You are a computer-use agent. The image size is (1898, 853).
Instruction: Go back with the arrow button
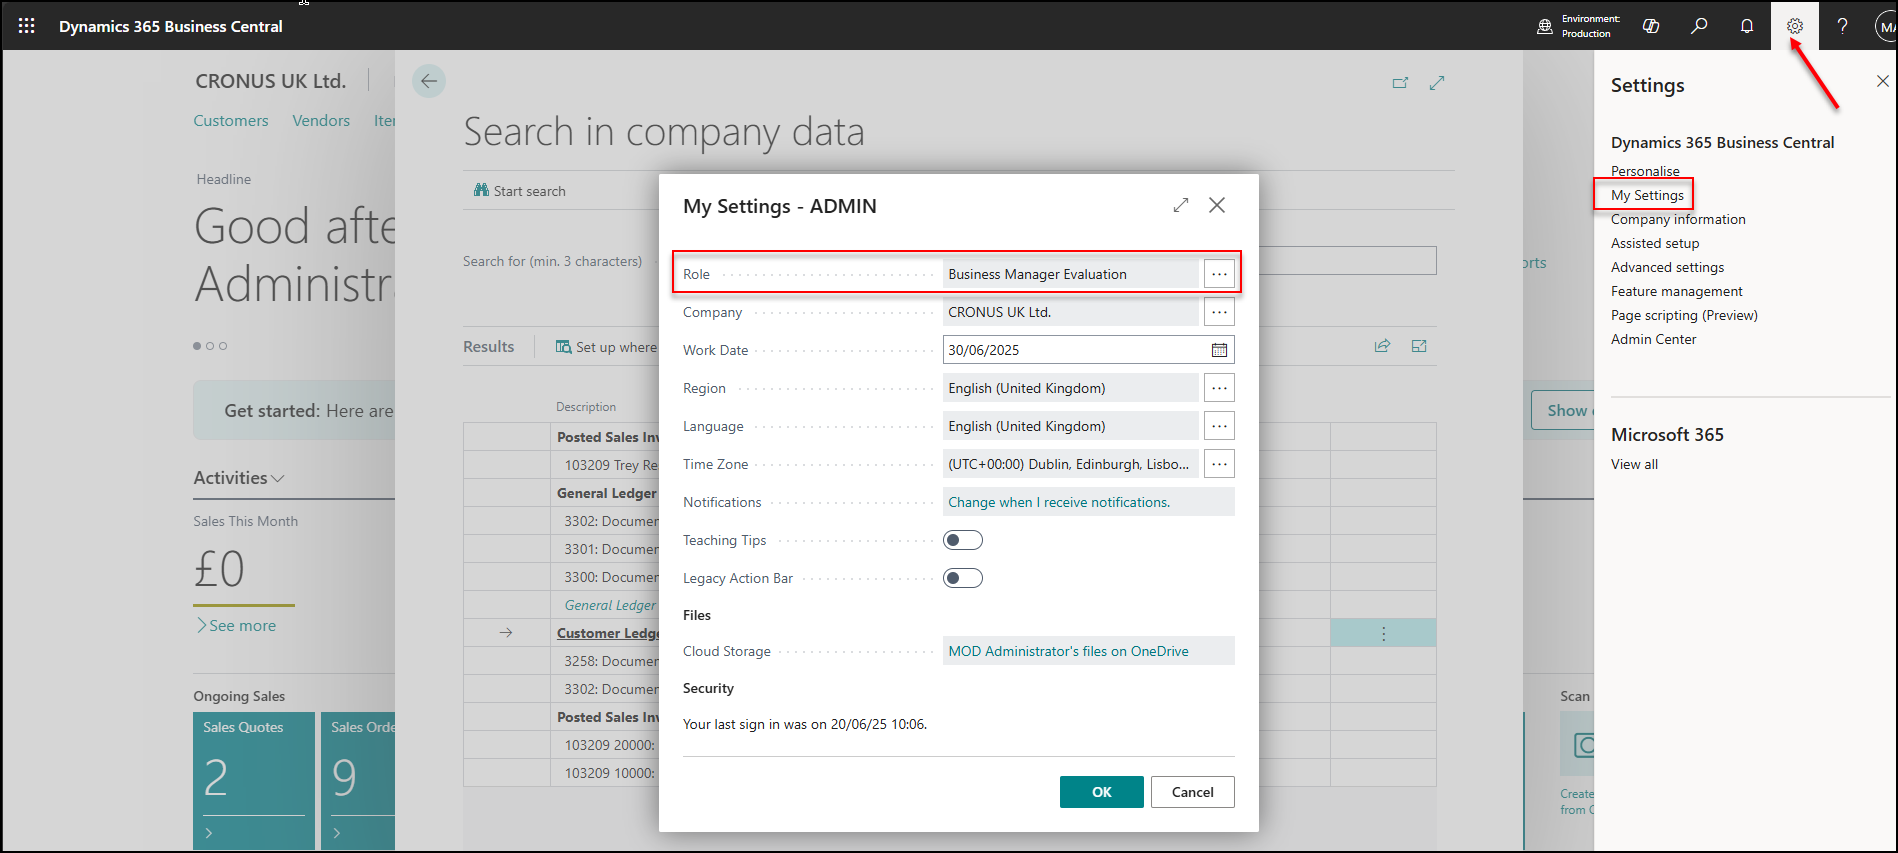pyautogui.click(x=429, y=81)
